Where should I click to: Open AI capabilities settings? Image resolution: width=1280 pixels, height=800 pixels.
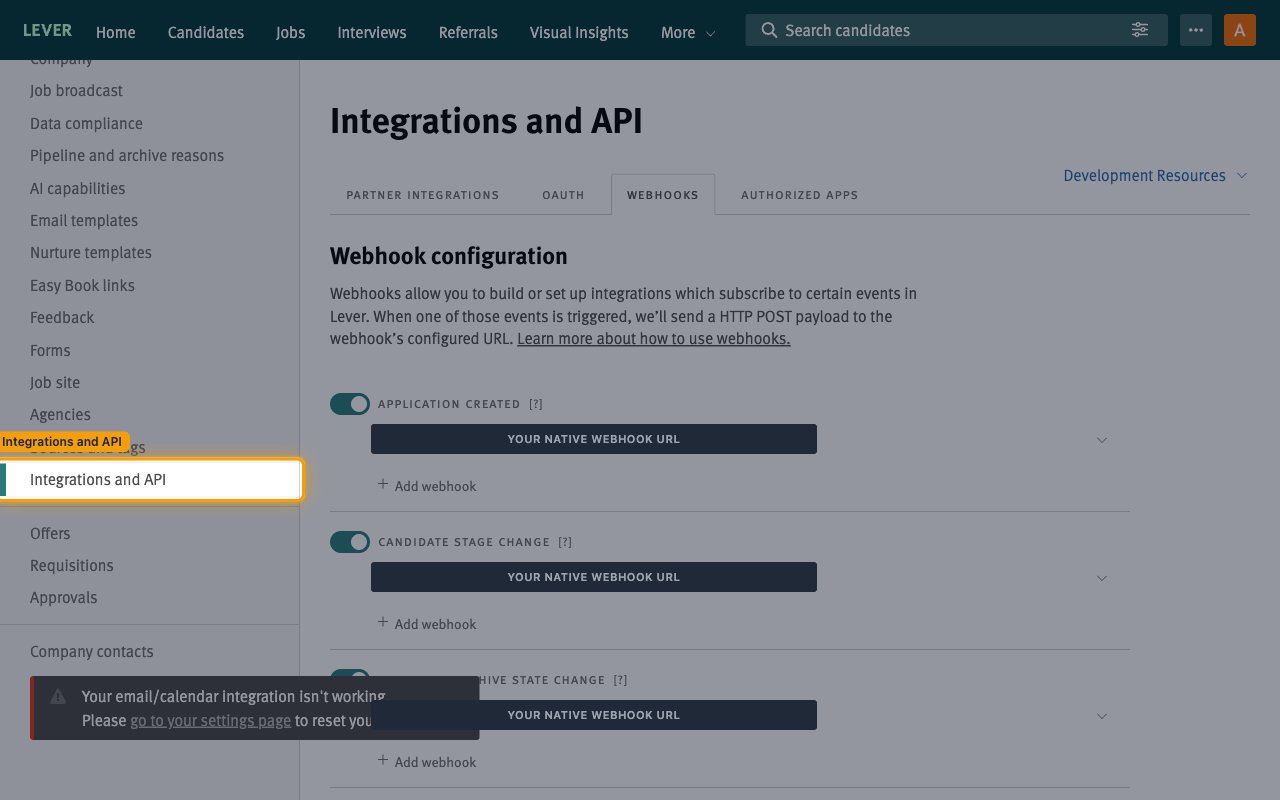coord(78,189)
